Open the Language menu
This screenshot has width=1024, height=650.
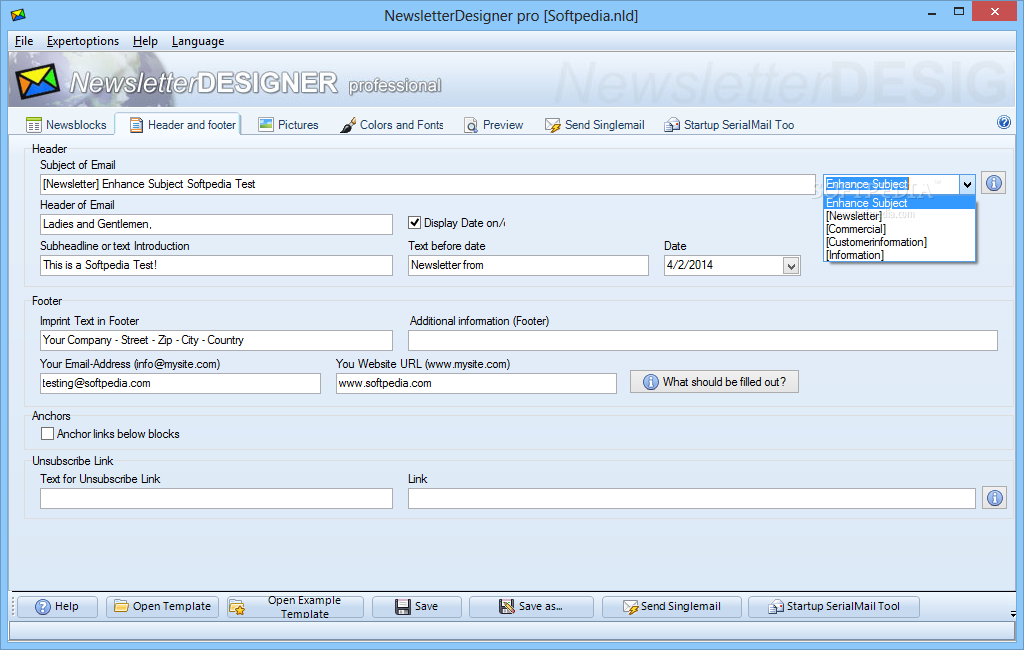coord(198,41)
